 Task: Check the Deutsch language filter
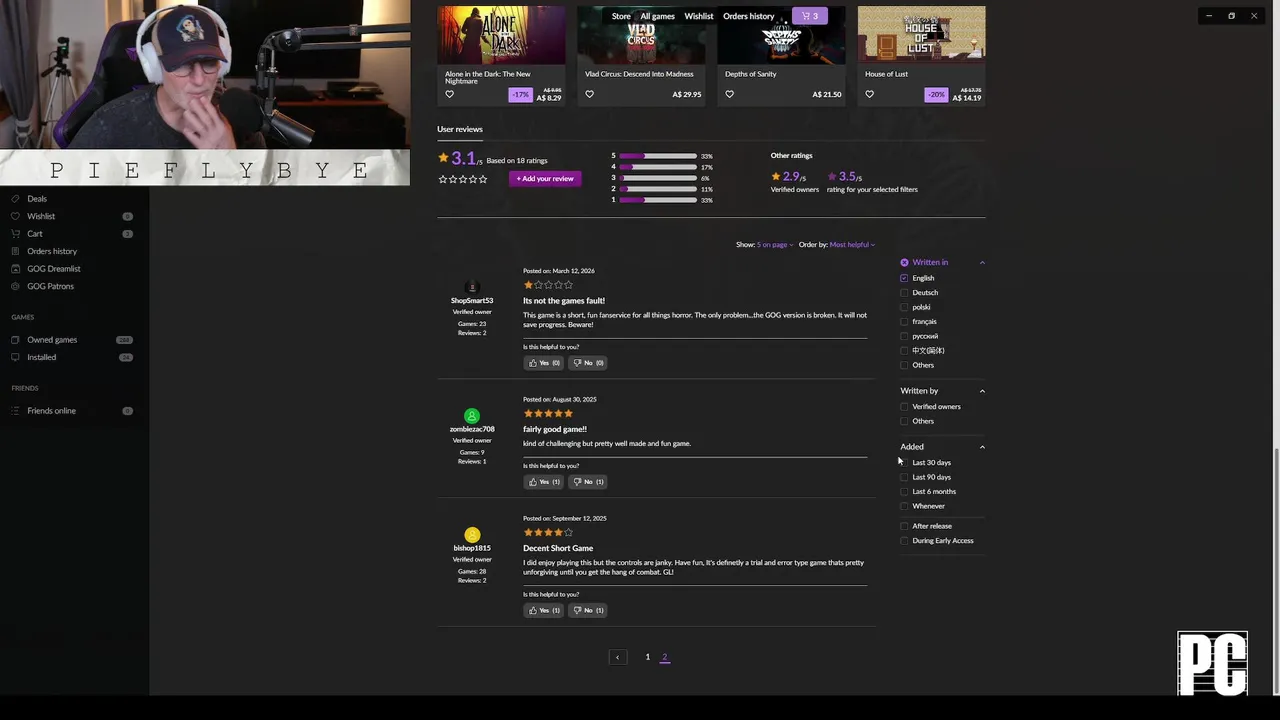904,293
